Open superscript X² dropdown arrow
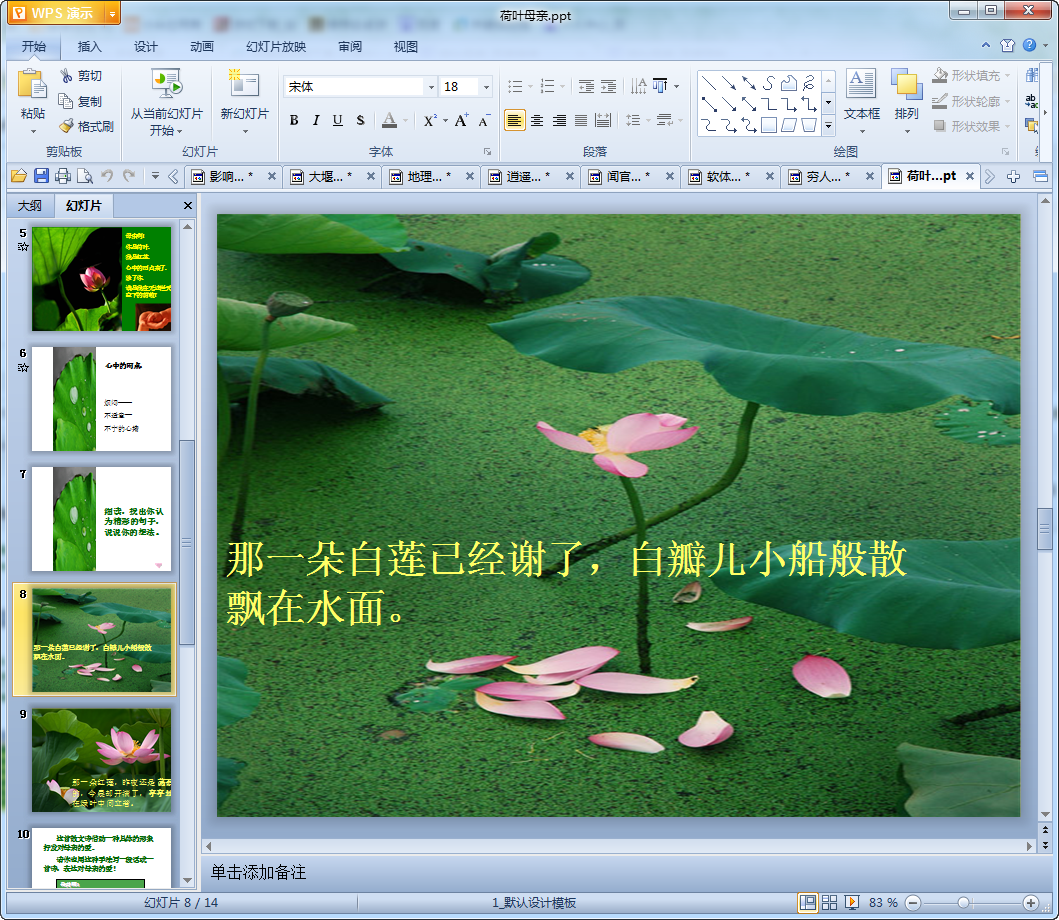Viewport: 1059px width, 920px height. click(445, 121)
